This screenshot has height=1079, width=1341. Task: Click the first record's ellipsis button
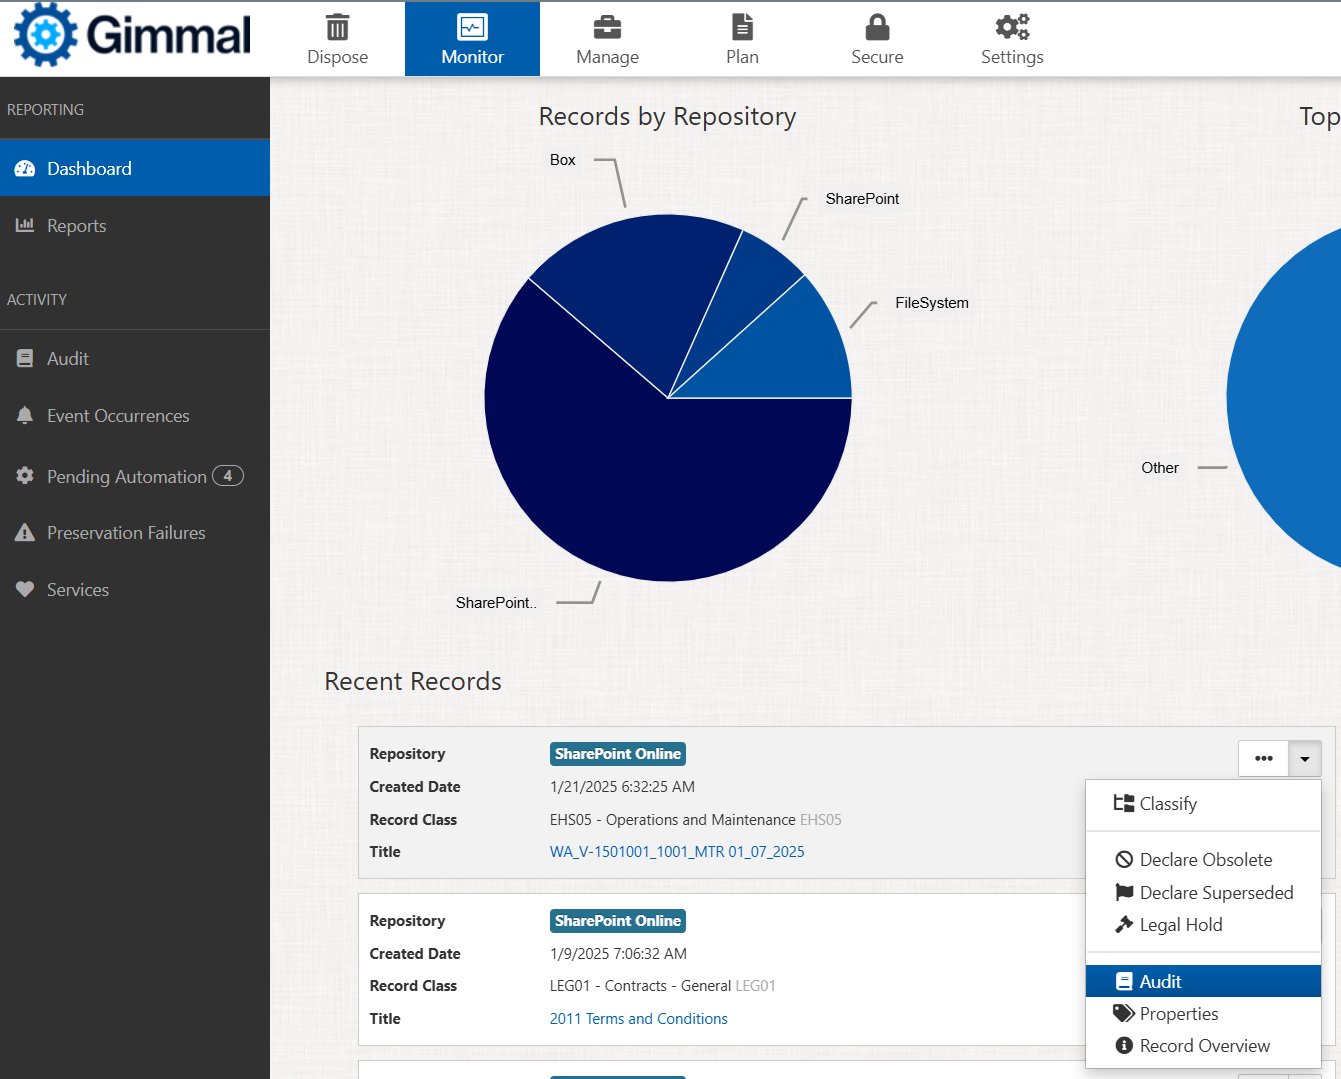click(x=1264, y=759)
